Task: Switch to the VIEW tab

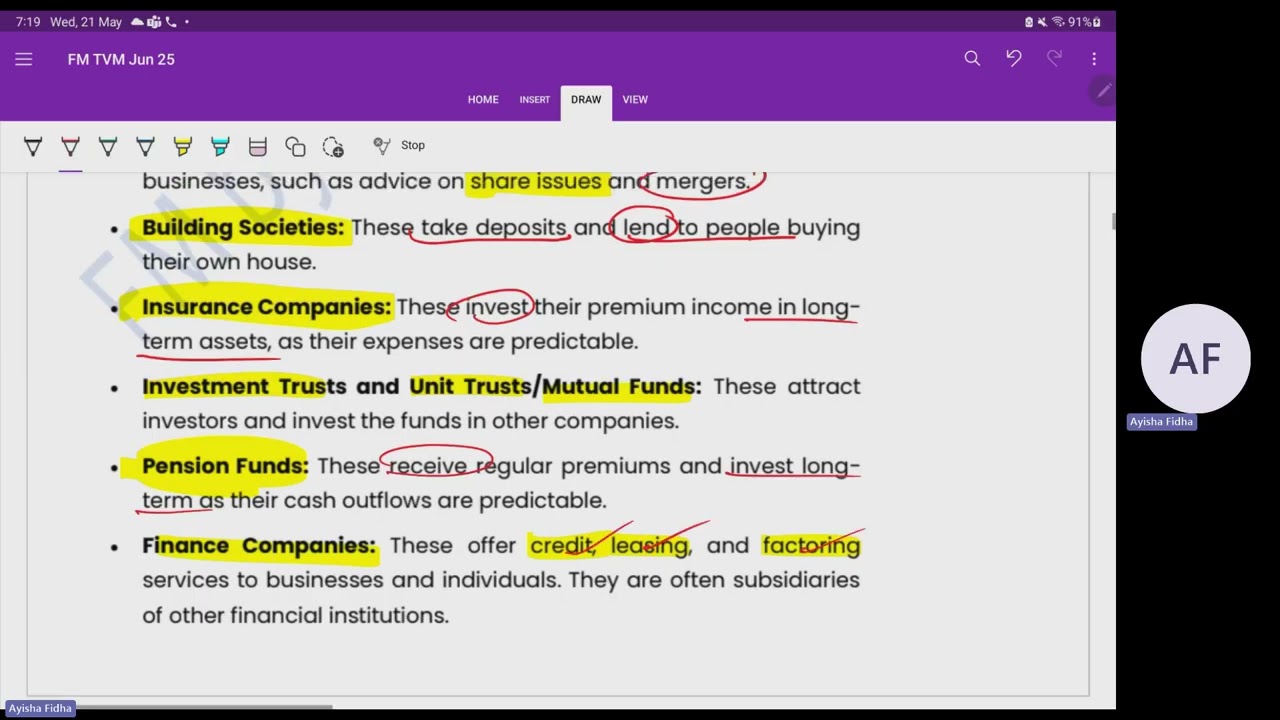Action: pyautogui.click(x=635, y=99)
